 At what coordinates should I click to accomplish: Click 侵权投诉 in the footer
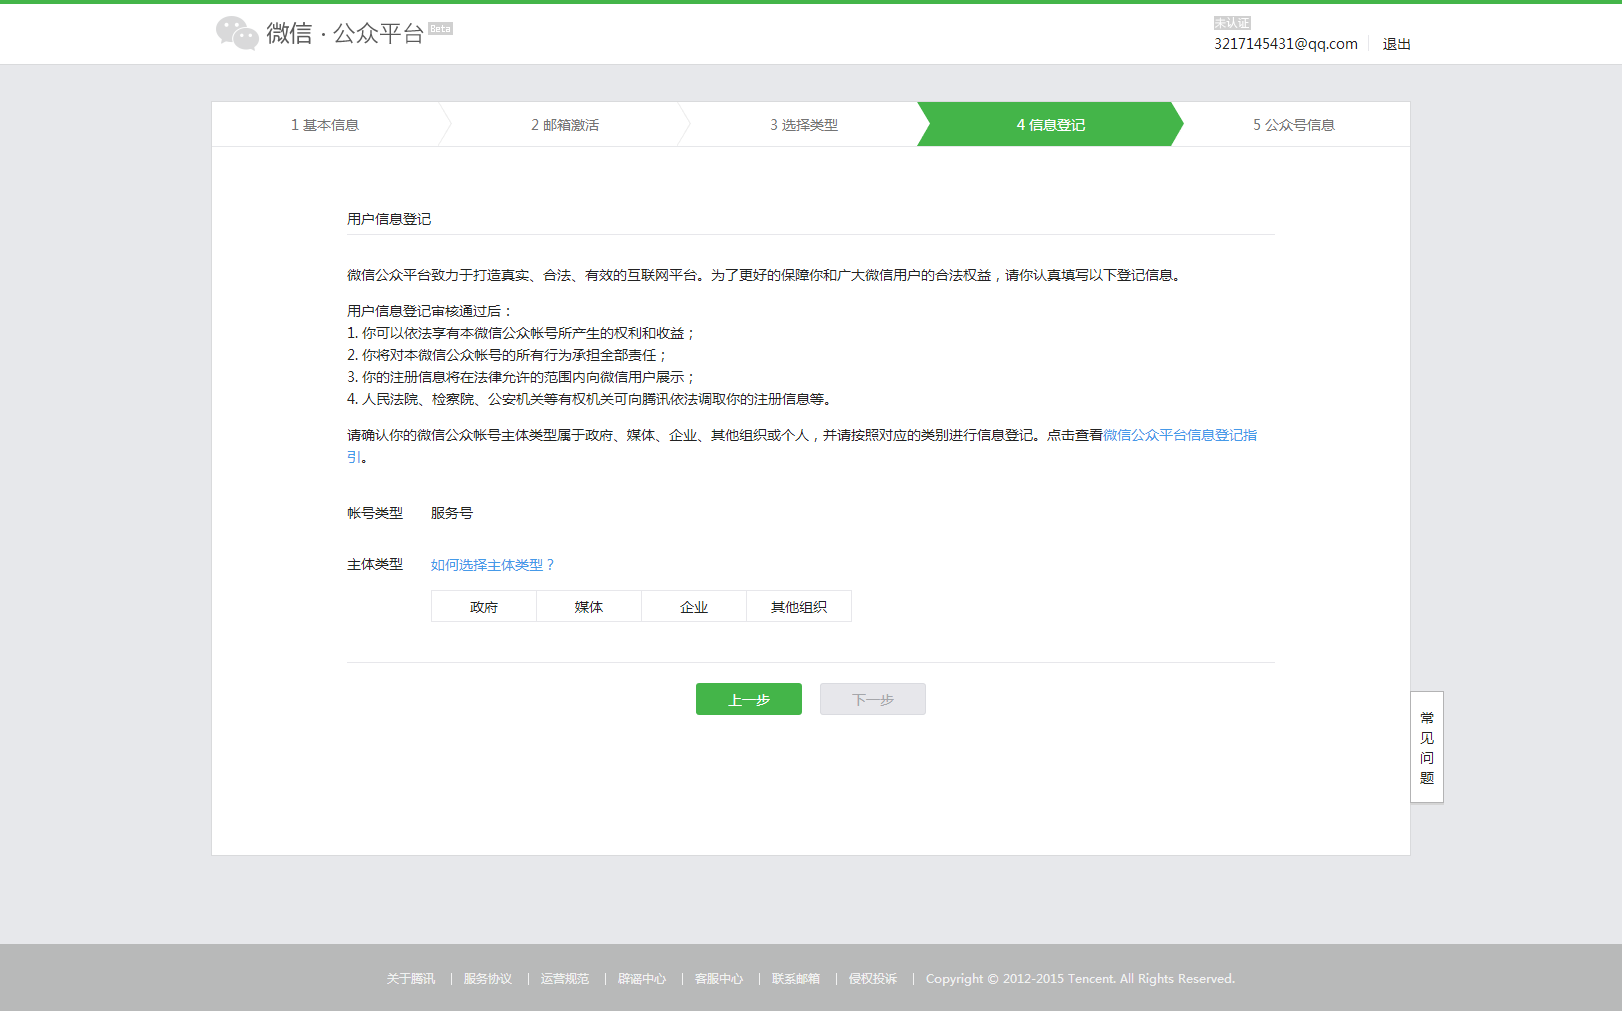coord(873,979)
